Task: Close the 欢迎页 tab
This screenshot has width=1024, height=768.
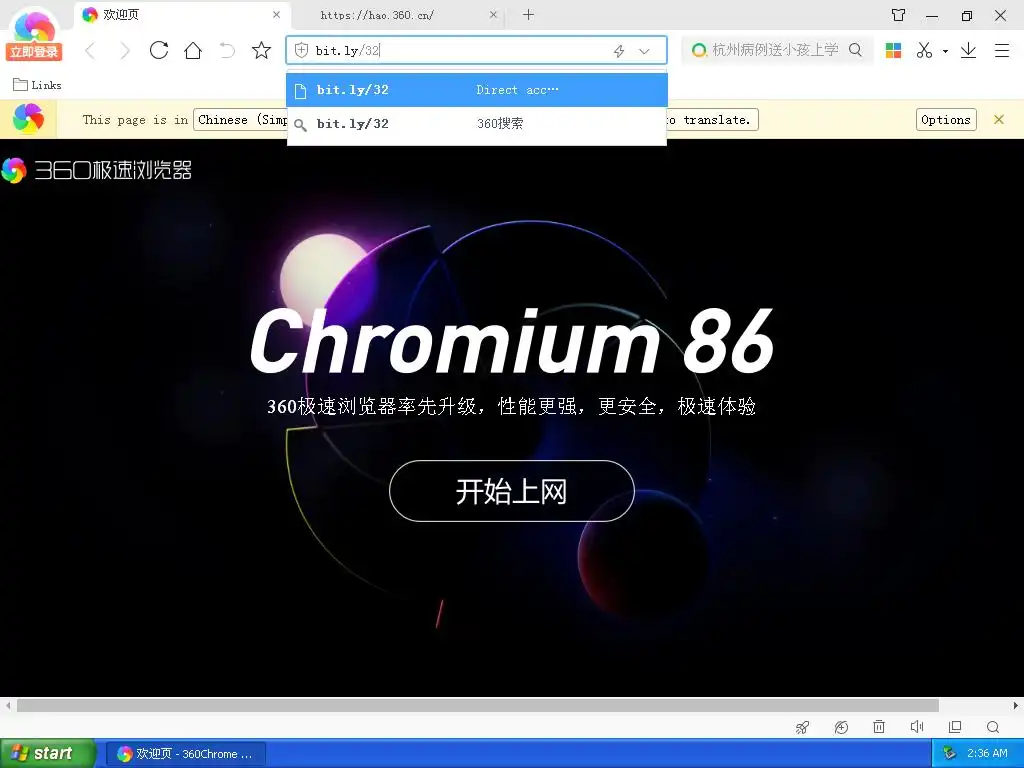Action: coord(277,14)
